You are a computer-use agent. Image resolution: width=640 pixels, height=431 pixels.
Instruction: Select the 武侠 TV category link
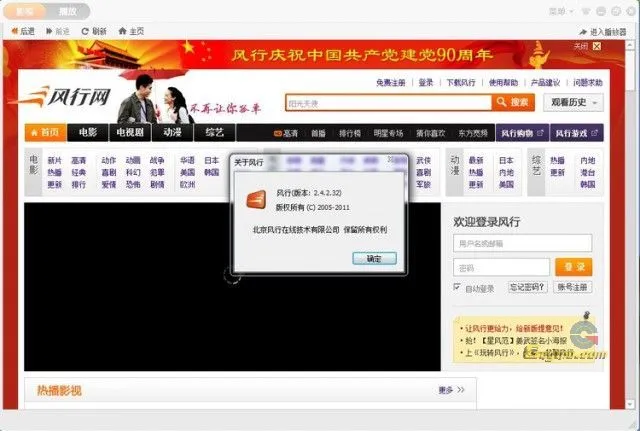click(x=423, y=160)
